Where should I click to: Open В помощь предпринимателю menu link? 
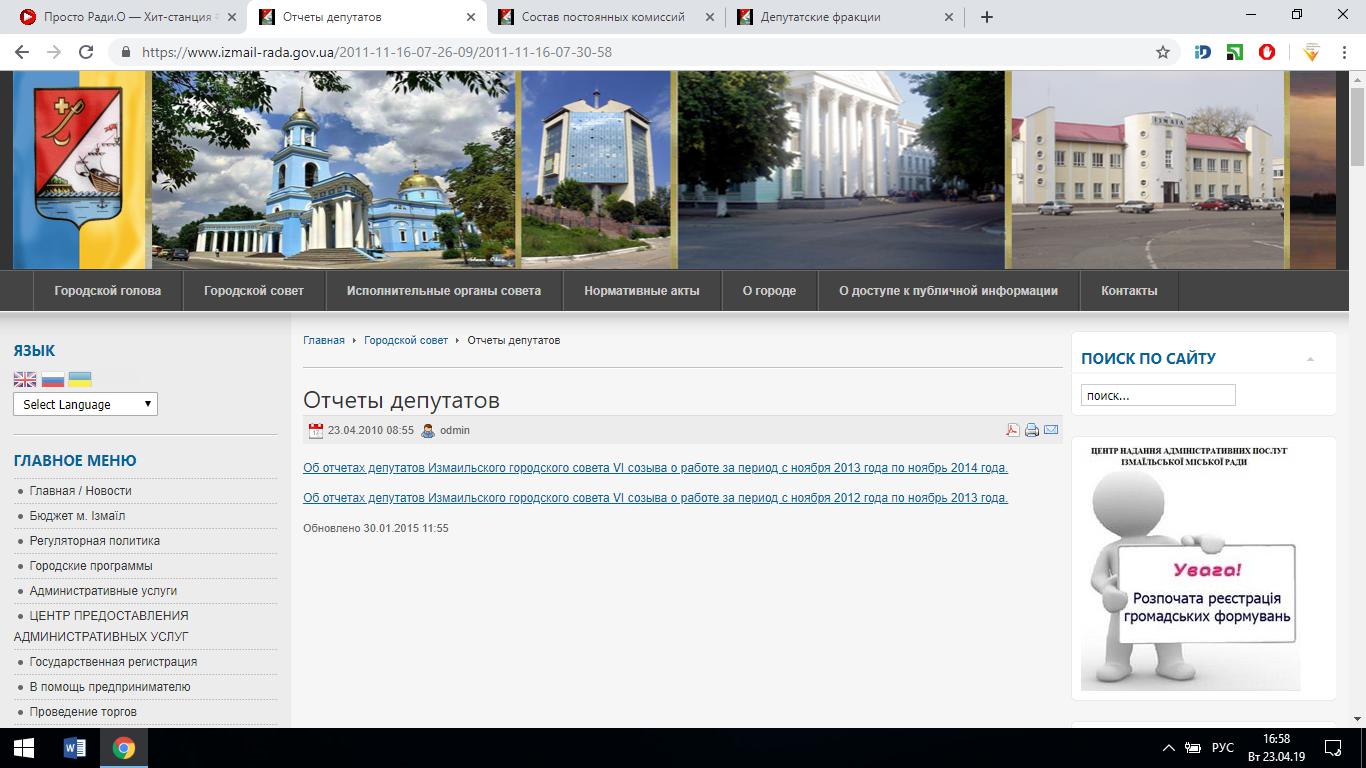pyautogui.click(x=110, y=687)
